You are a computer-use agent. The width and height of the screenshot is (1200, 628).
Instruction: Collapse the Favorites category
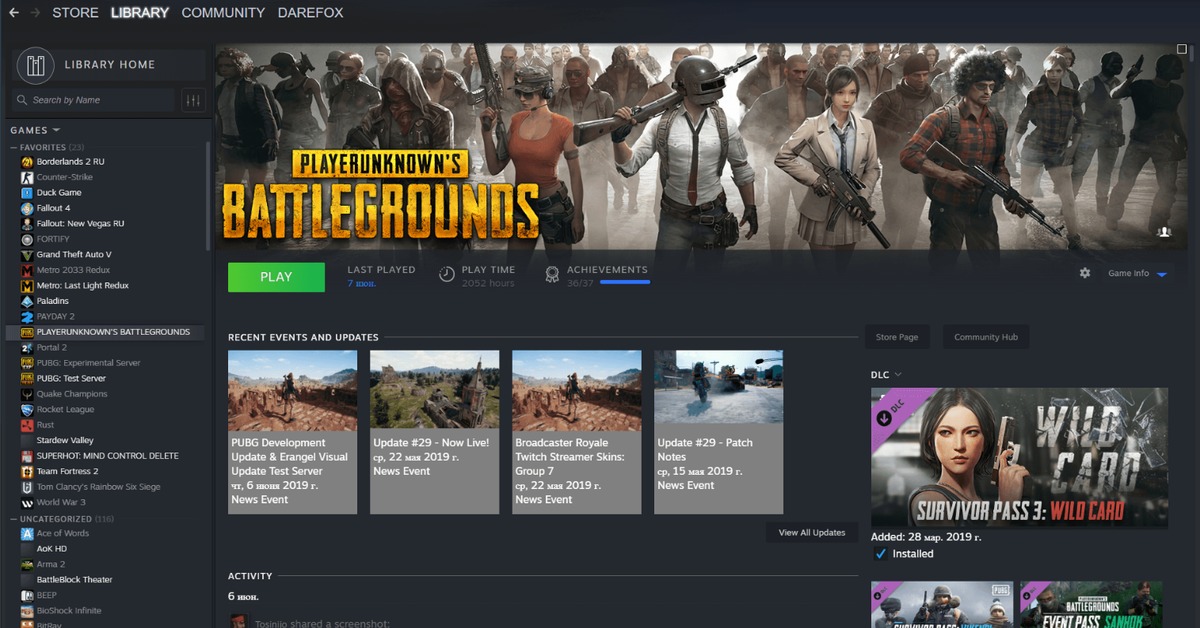(13, 147)
